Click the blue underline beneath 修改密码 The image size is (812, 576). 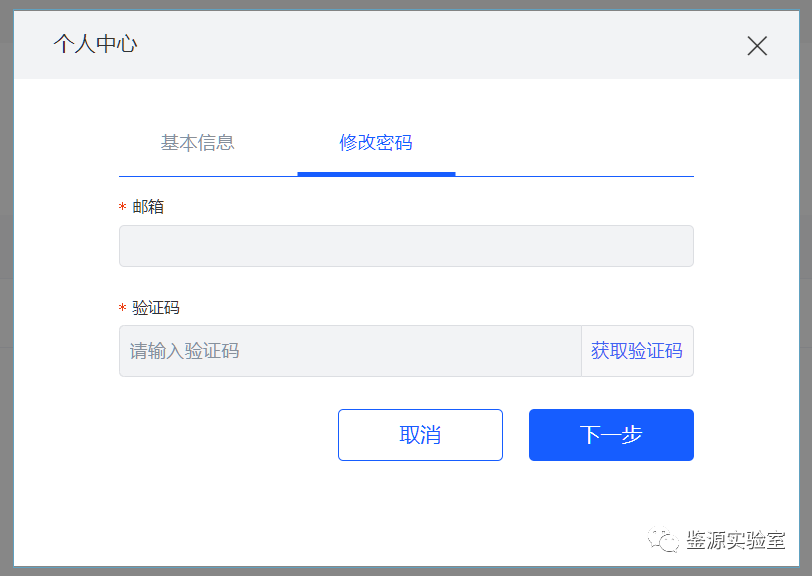(x=376, y=174)
